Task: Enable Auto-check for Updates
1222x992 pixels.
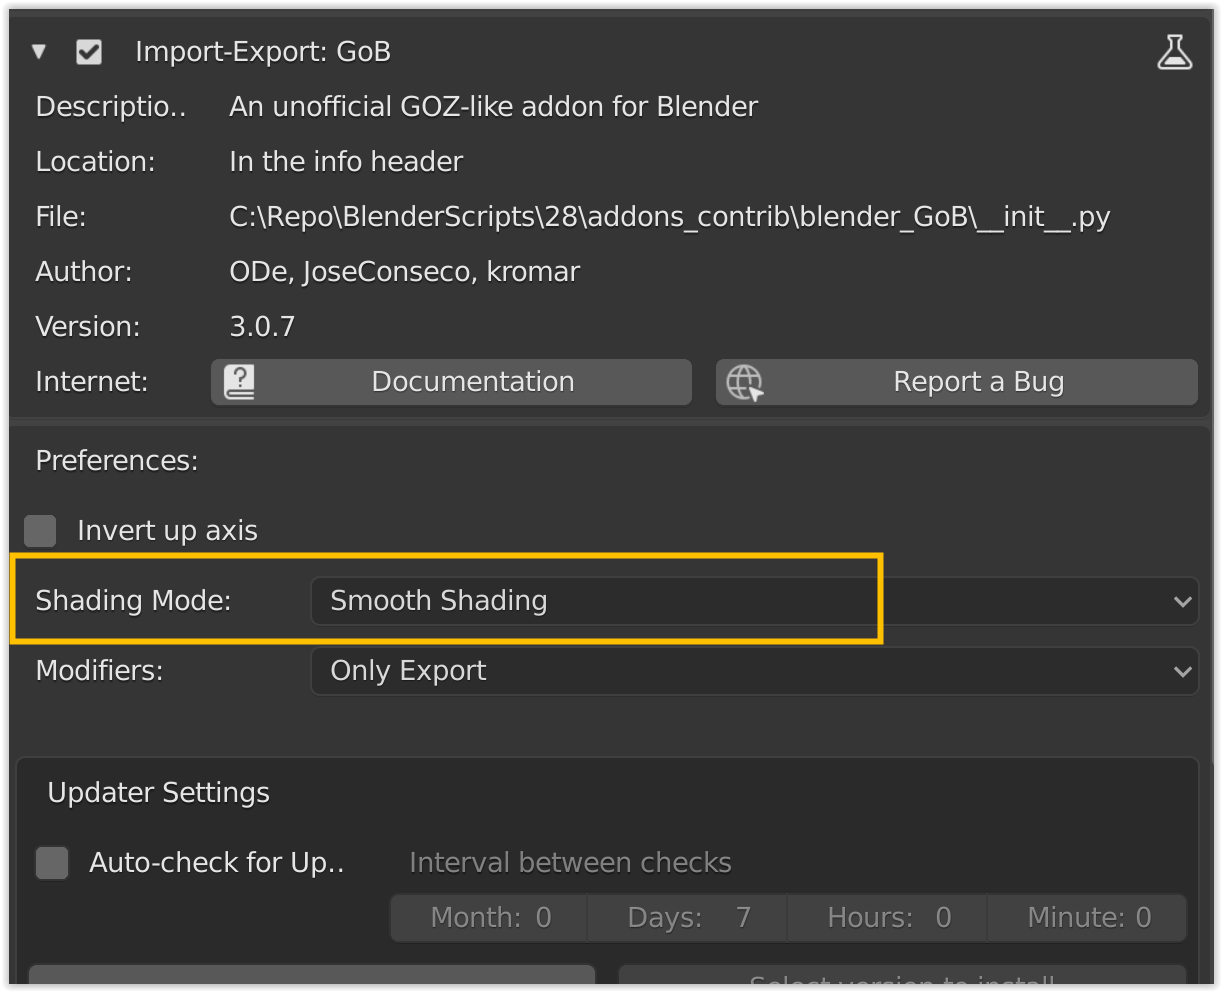Action: [52, 863]
